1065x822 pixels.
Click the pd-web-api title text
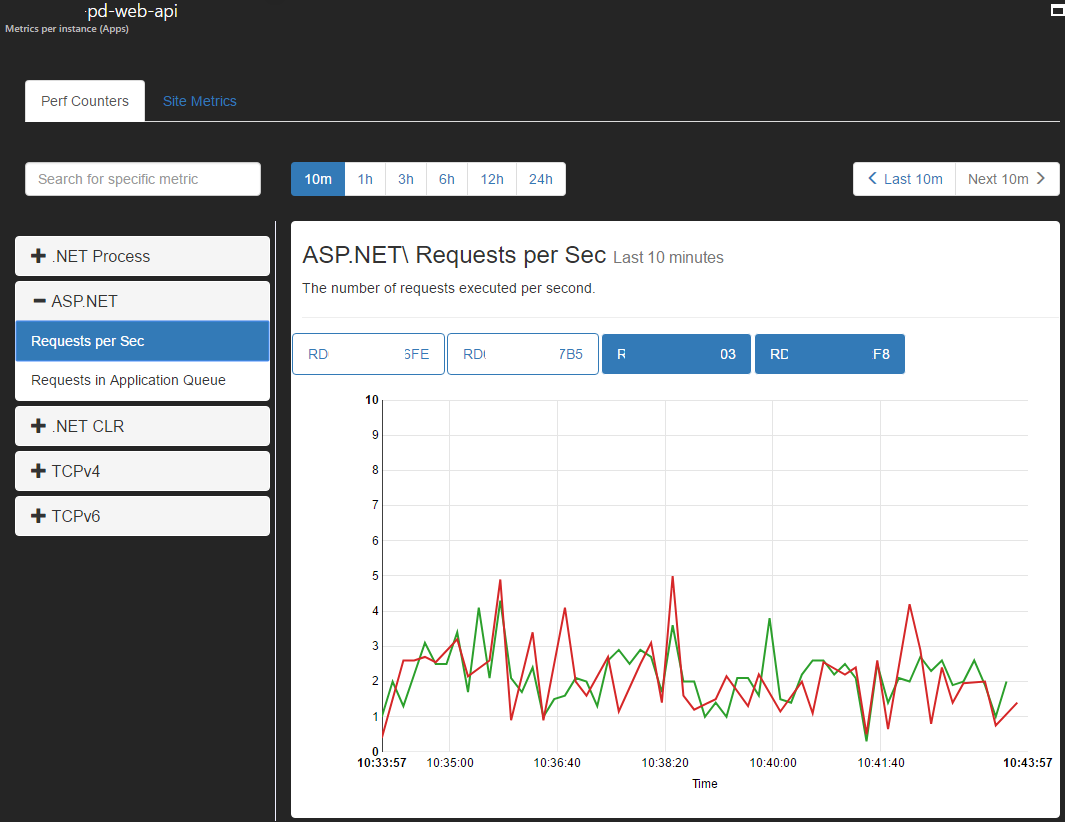[132, 12]
